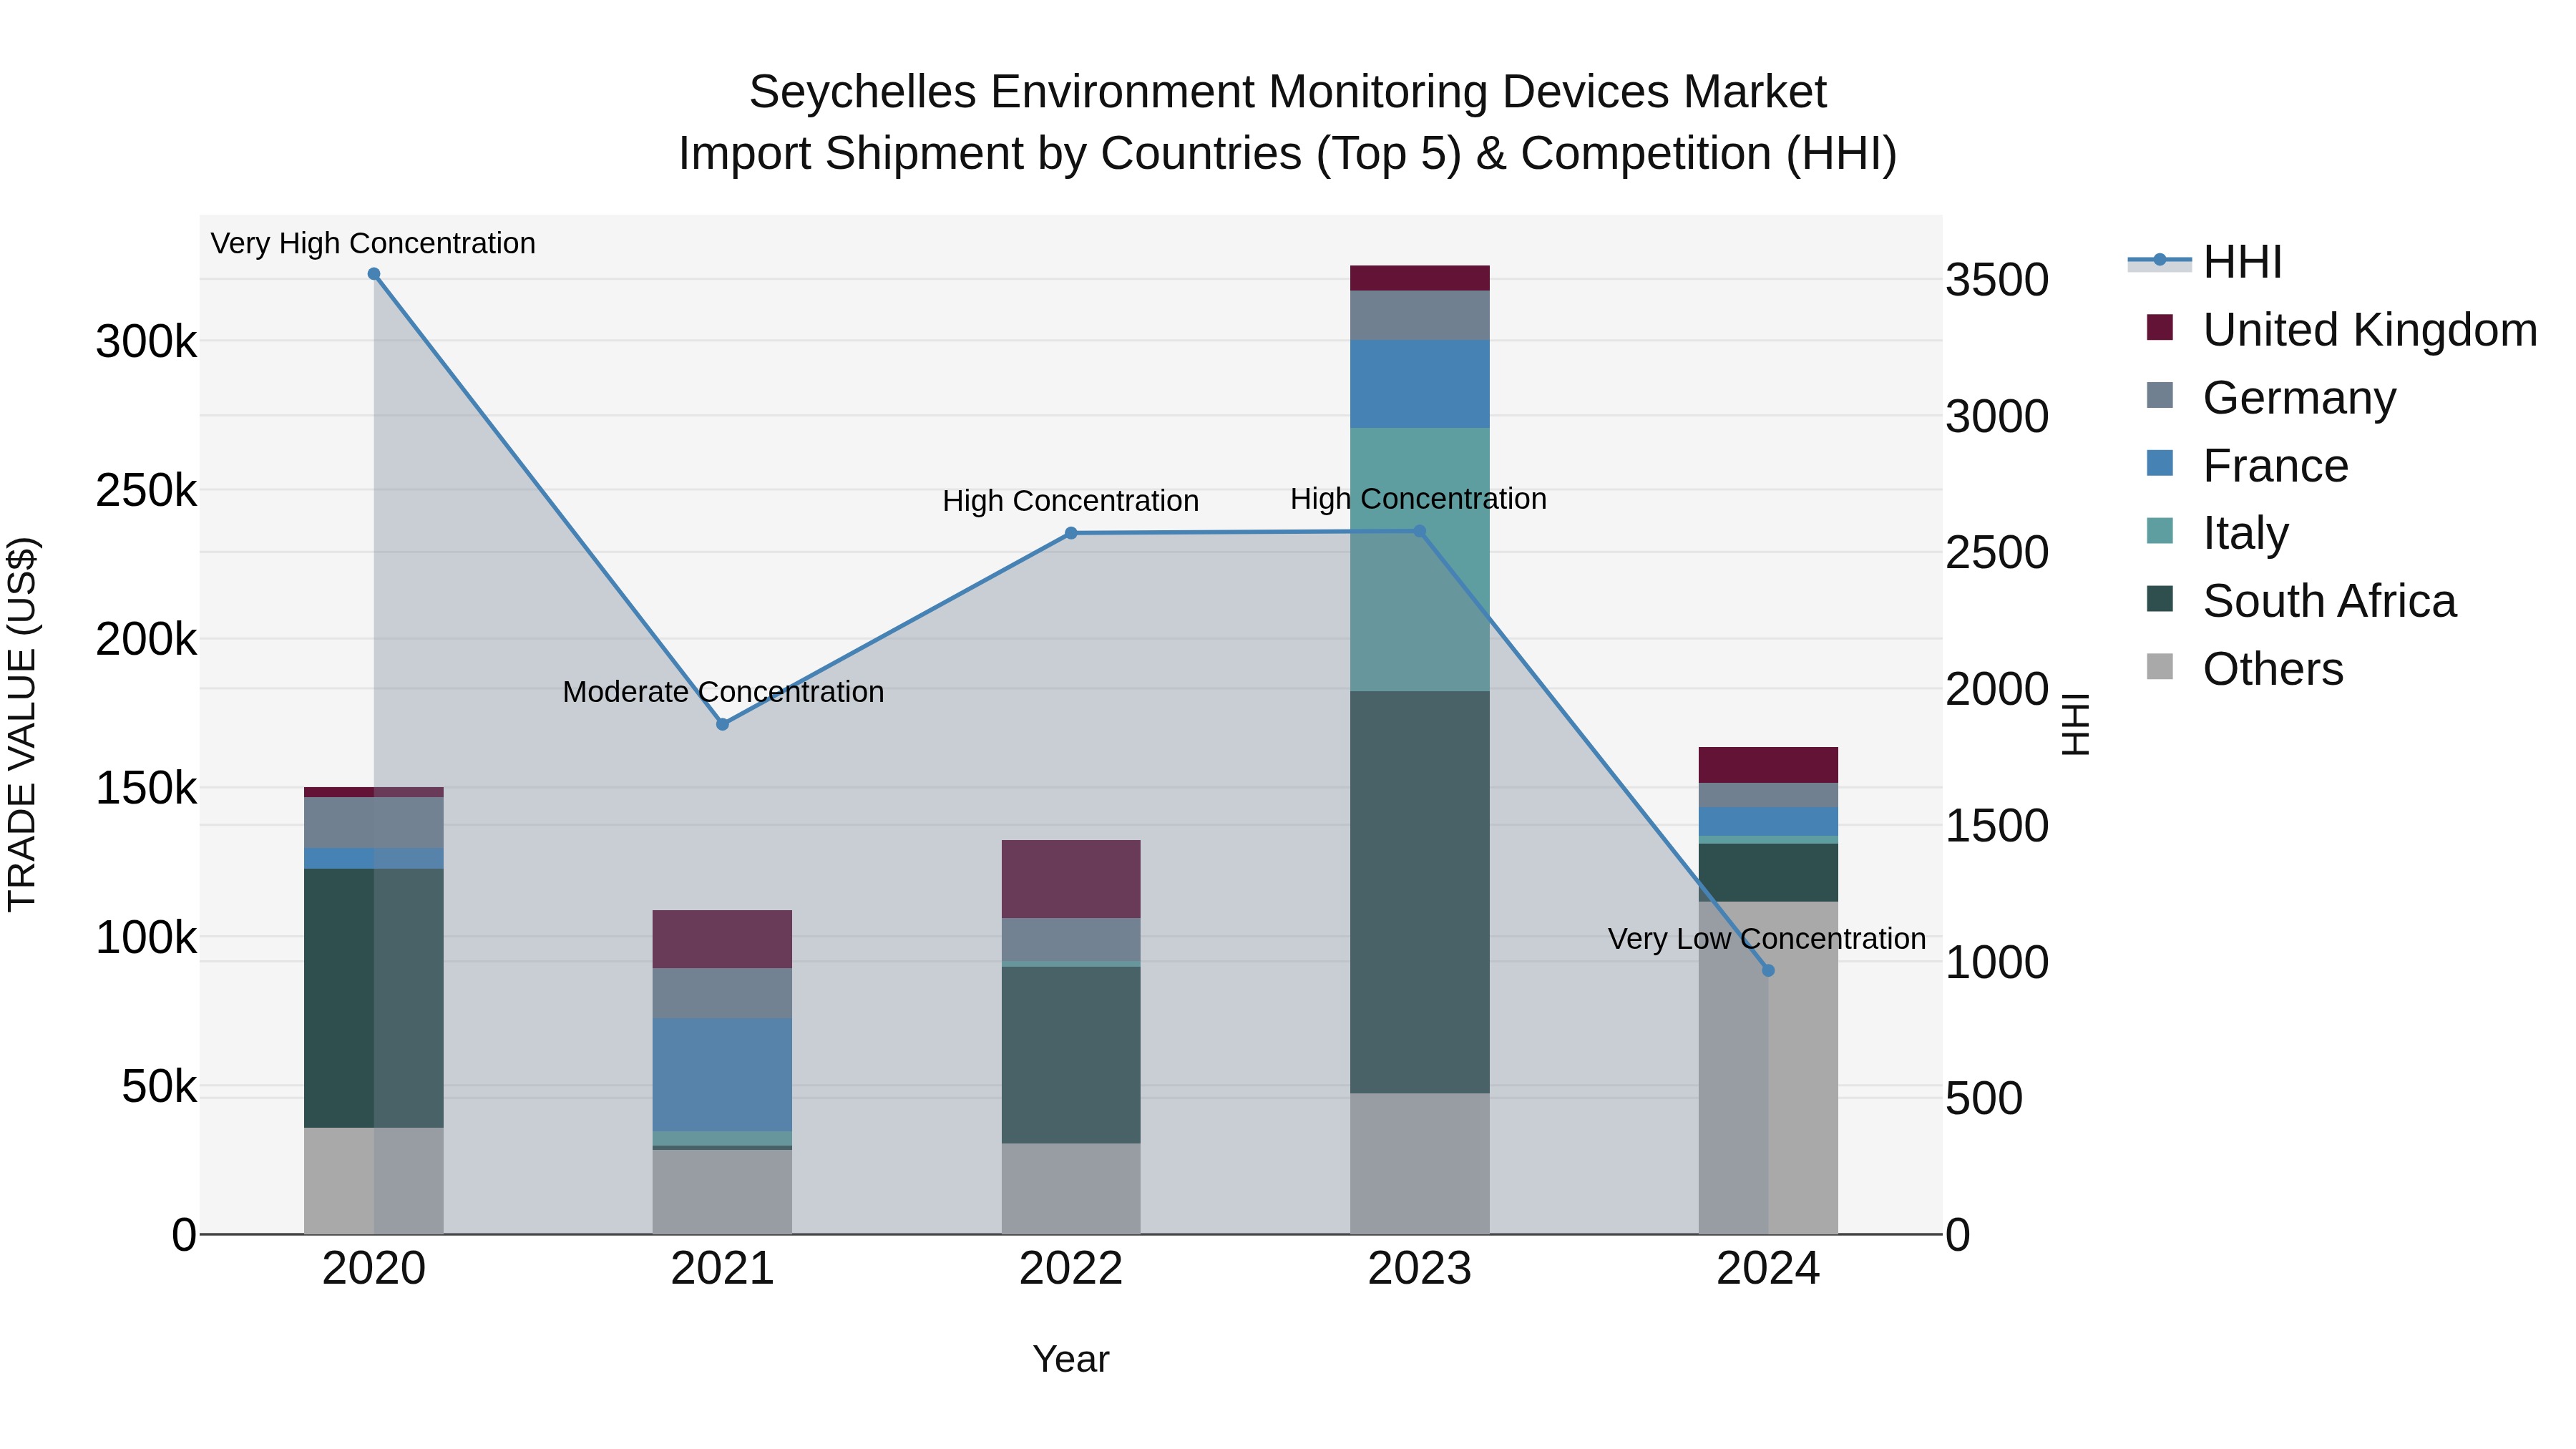This screenshot has height=1449, width=2576.
Task: Toggle France legend label
Action: click(2275, 466)
